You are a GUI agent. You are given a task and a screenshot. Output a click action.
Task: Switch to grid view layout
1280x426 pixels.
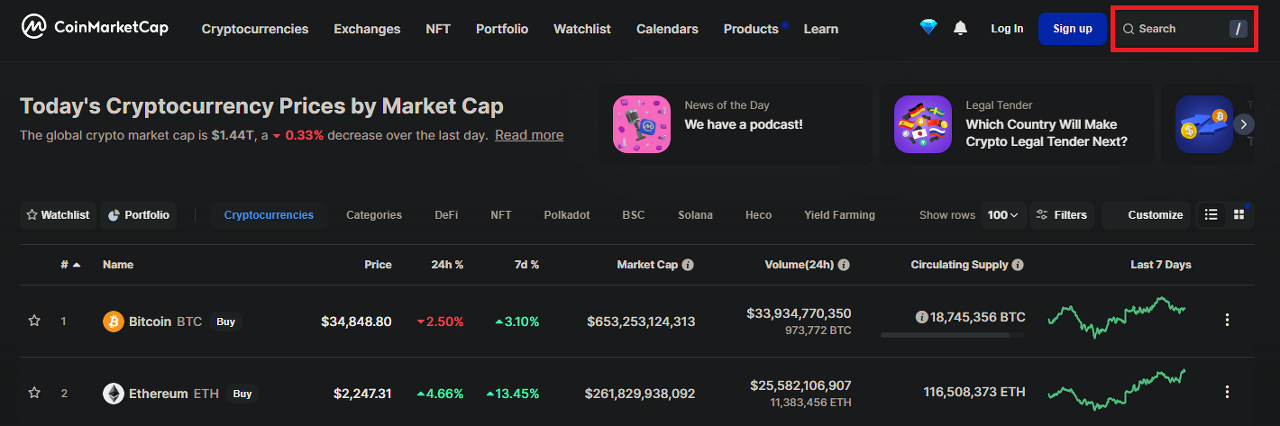point(1239,214)
